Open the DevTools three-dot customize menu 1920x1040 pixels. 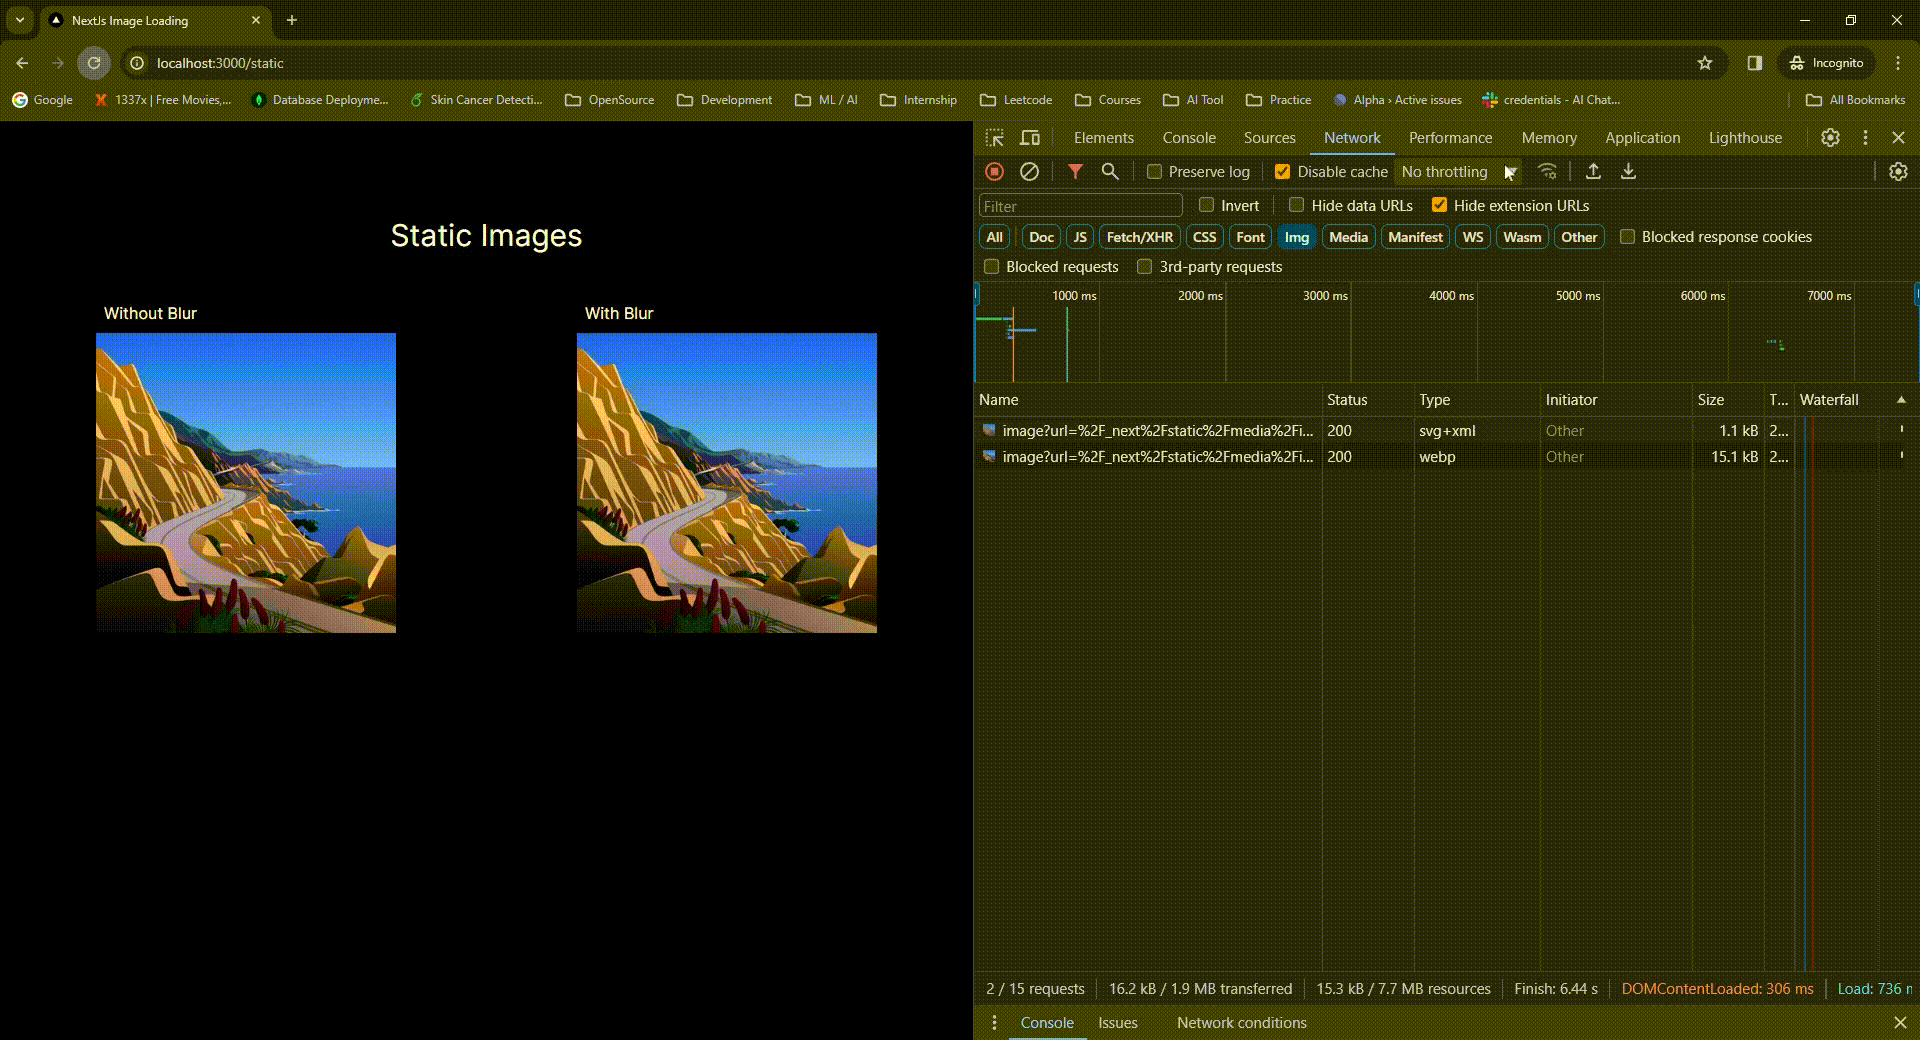(x=1865, y=138)
